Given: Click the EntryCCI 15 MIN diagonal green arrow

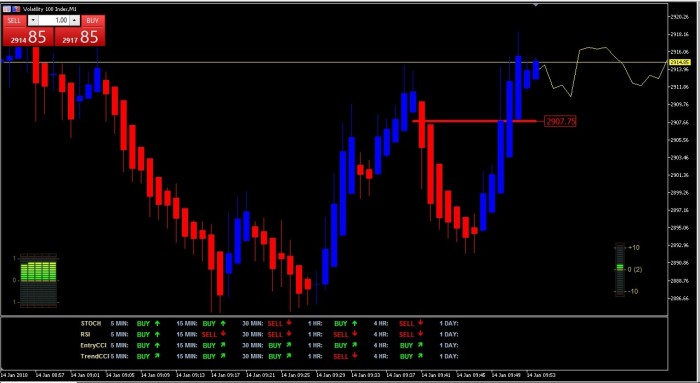Looking at the screenshot, I should coord(223,345).
